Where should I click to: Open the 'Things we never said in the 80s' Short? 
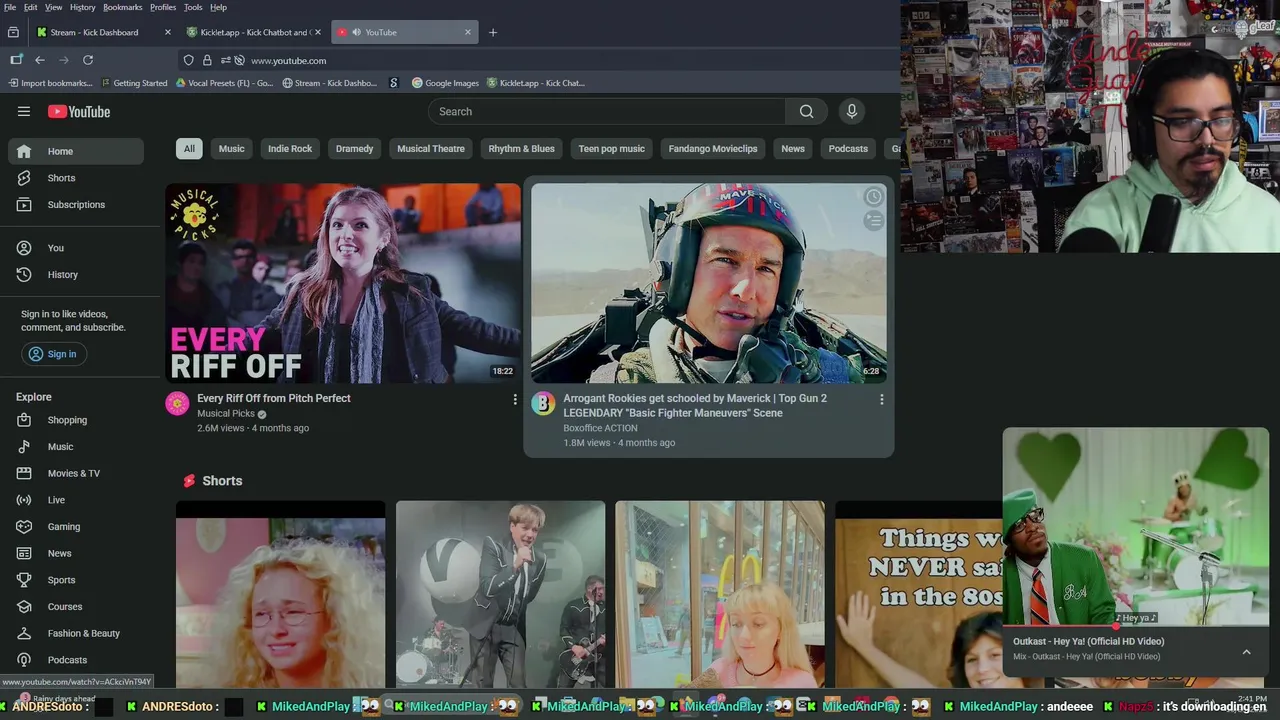pyautogui.click(x=919, y=594)
